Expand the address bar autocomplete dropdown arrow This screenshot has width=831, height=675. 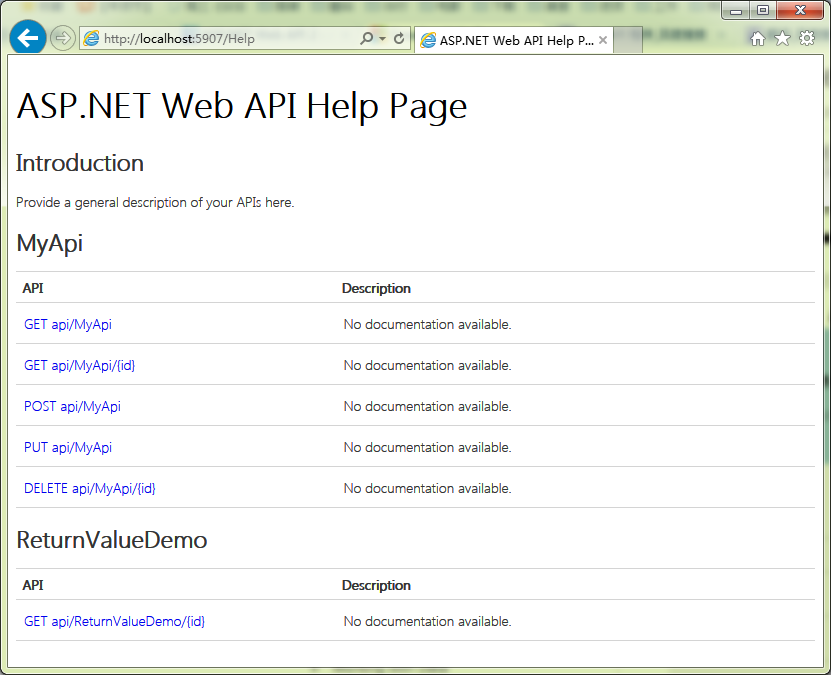tap(382, 39)
